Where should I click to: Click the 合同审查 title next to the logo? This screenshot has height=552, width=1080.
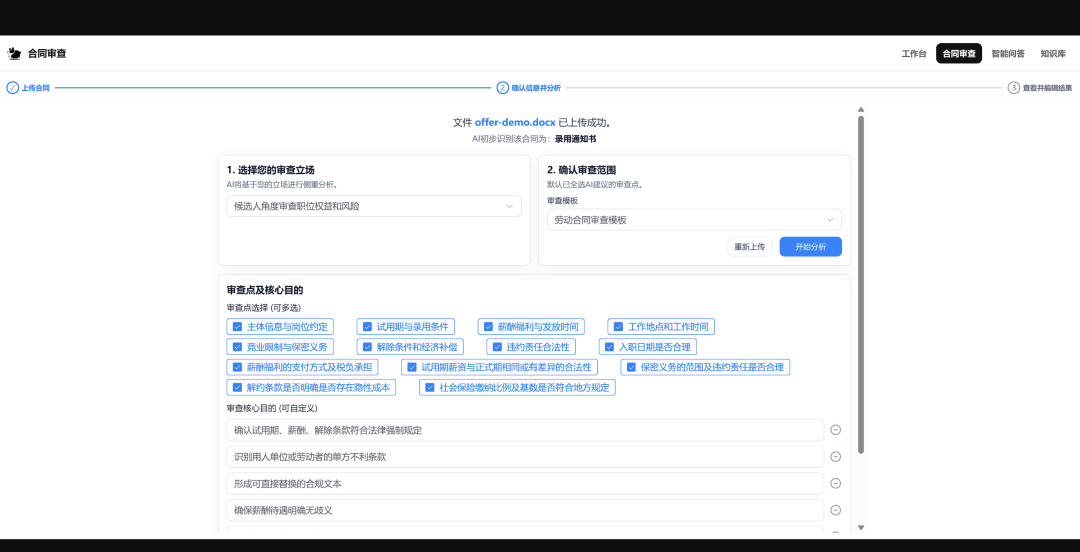48,53
